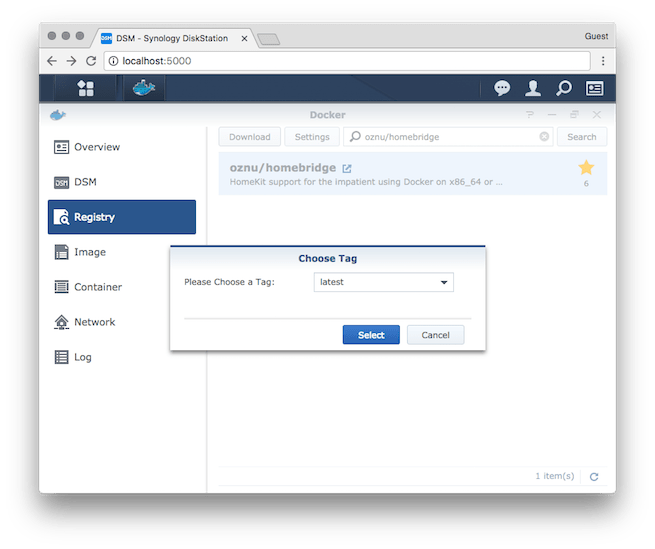Click the Docker whale taskbar icon
Image resolution: width=655 pixels, height=549 pixels.
[144, 88]
